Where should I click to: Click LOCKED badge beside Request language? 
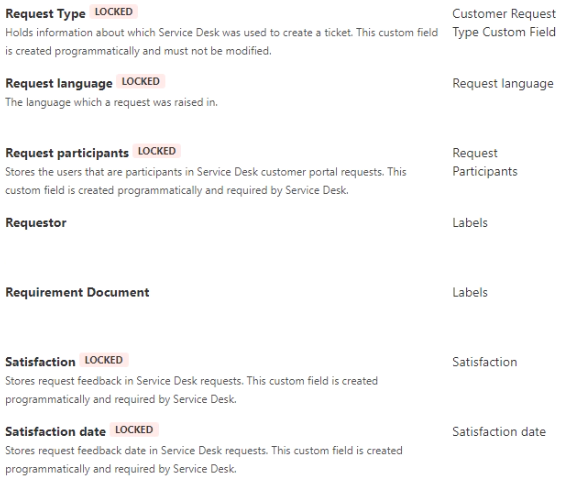141,82
